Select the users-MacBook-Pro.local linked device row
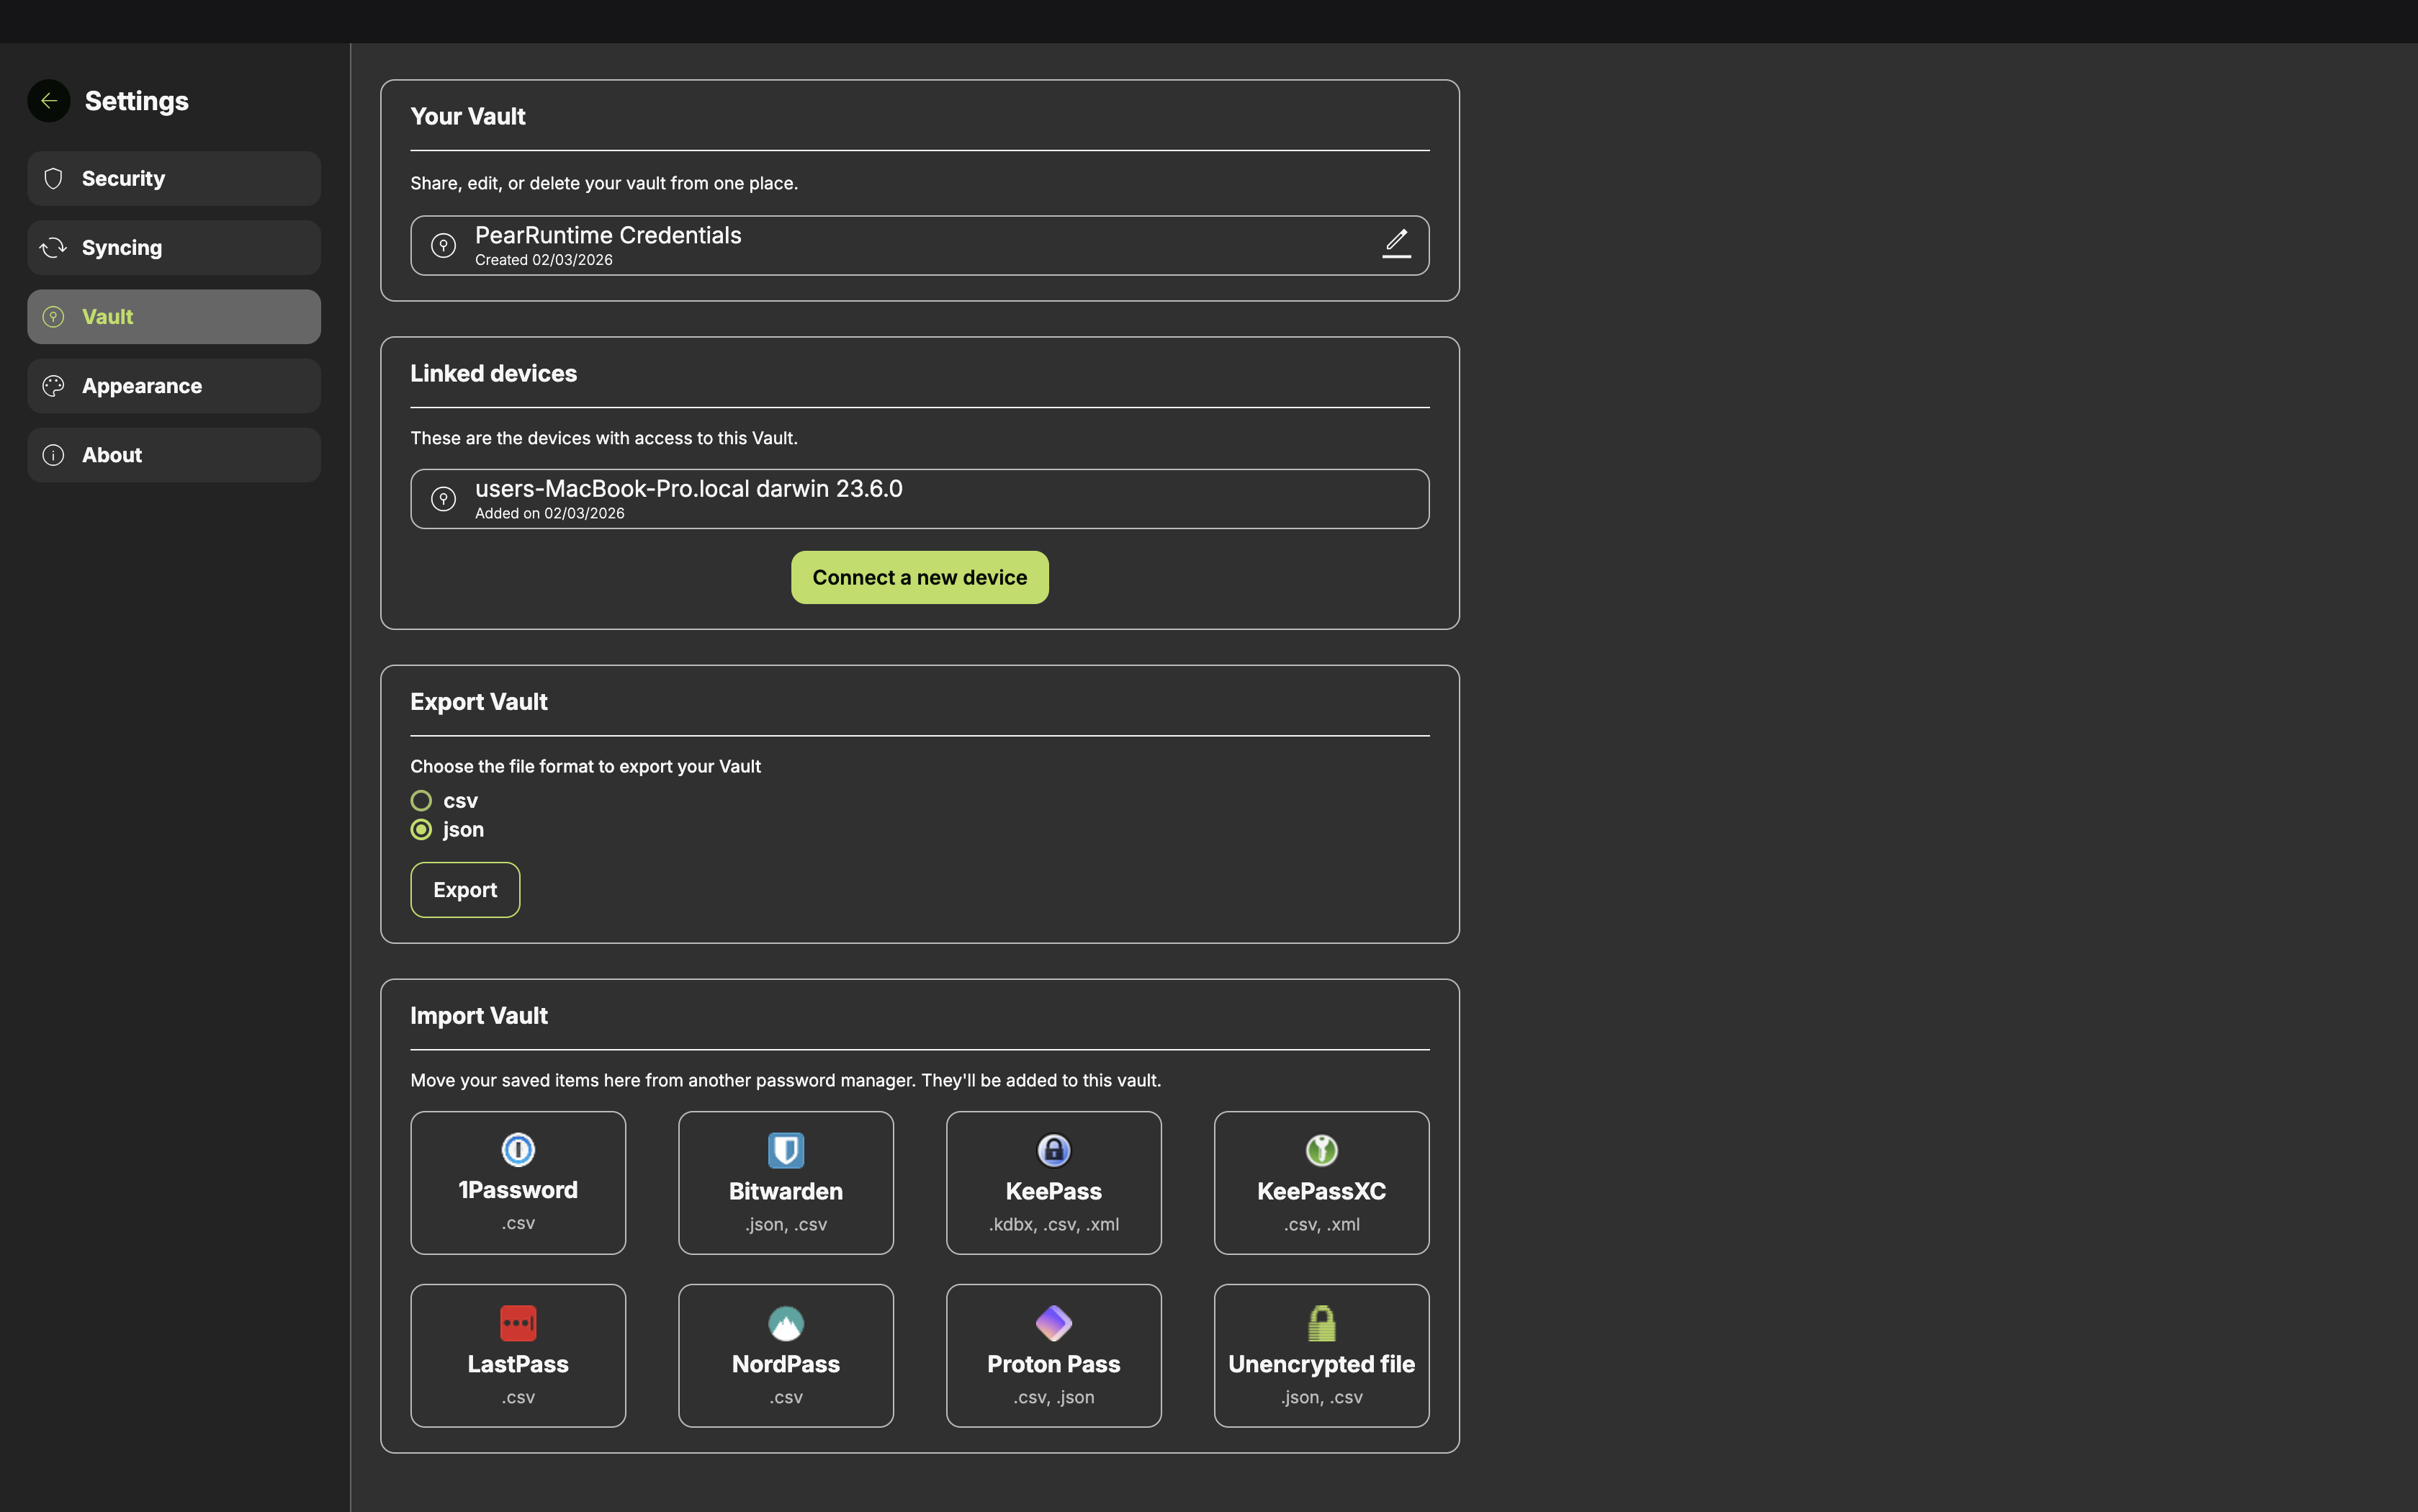This screenshot has height=1512, width=2418. click(x=919, y=499)
